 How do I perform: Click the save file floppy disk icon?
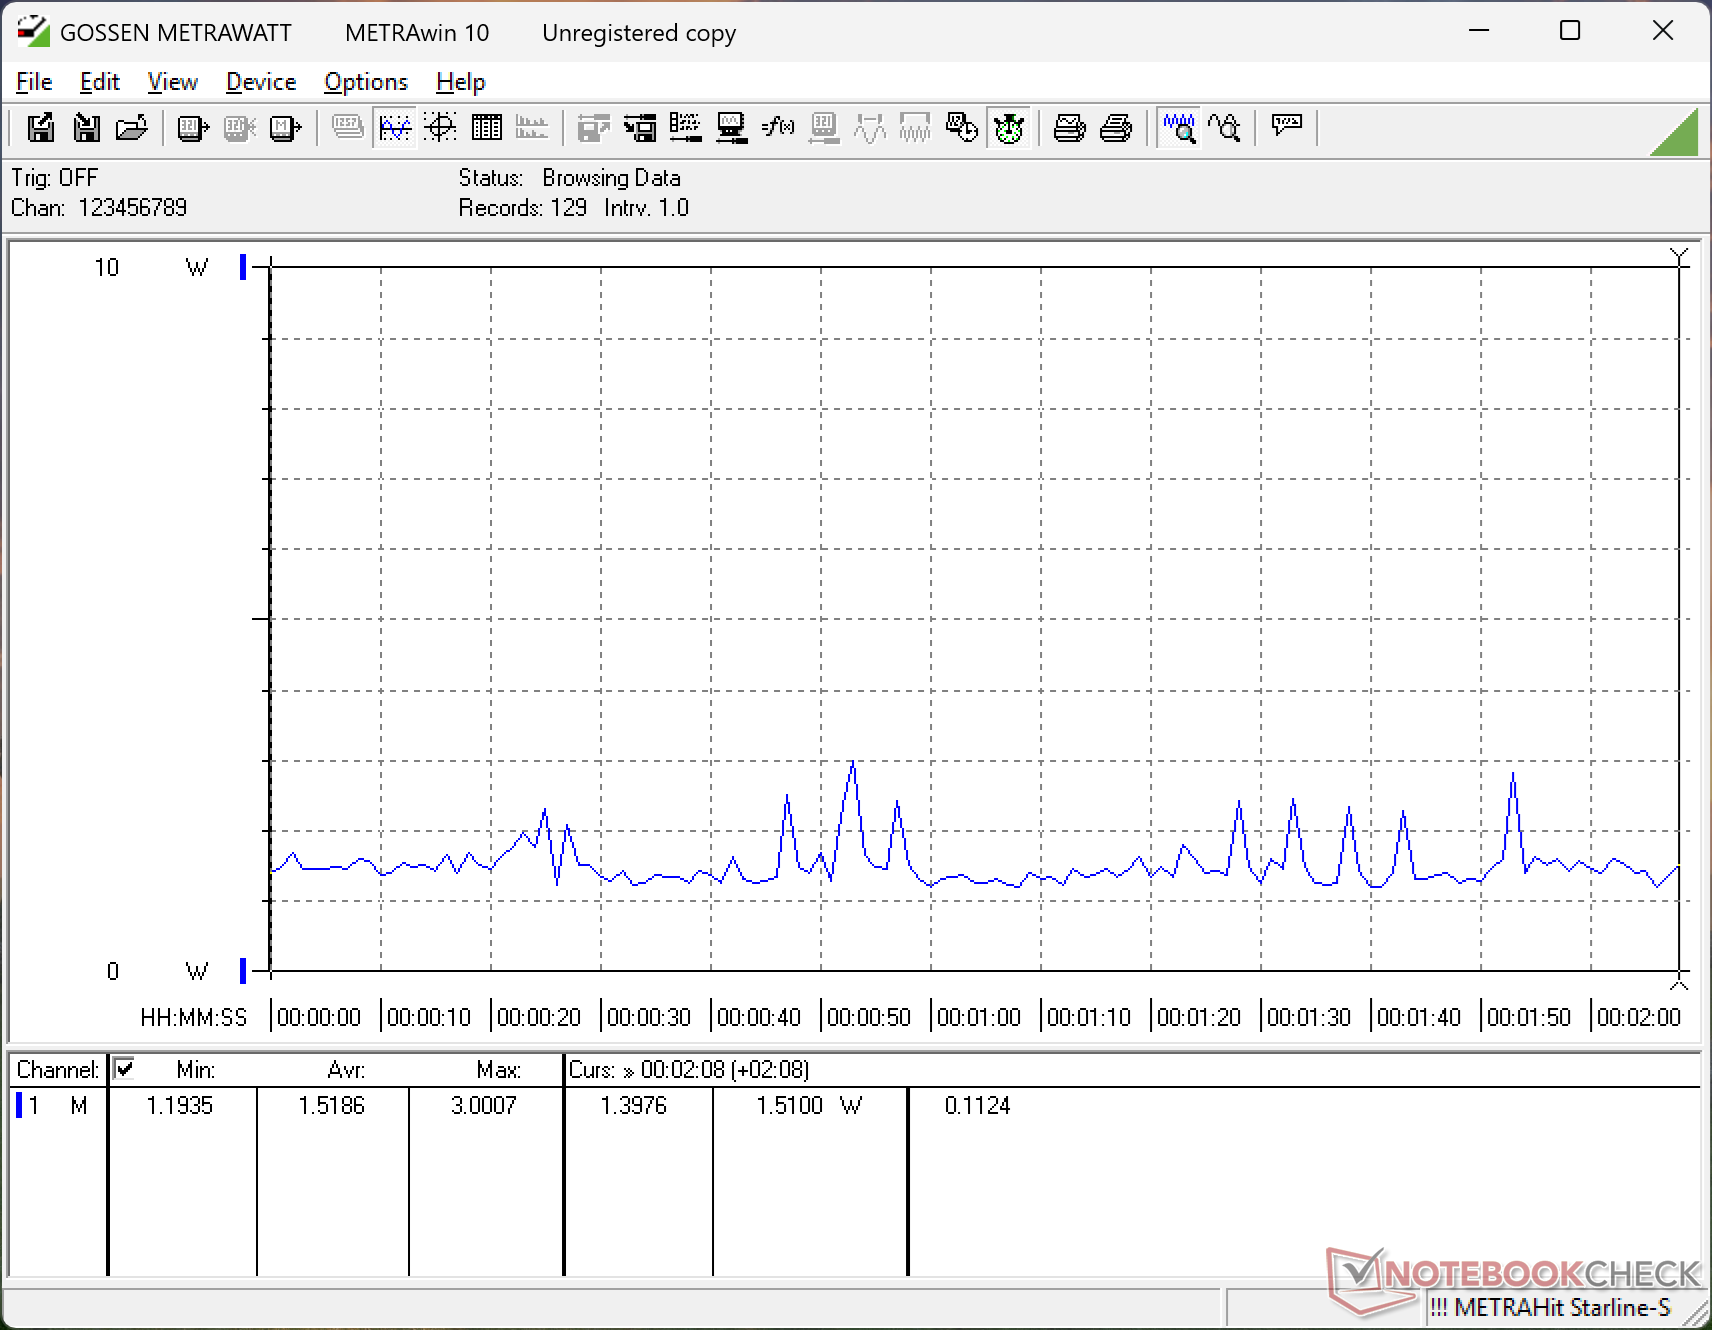(x=41, y=128)
